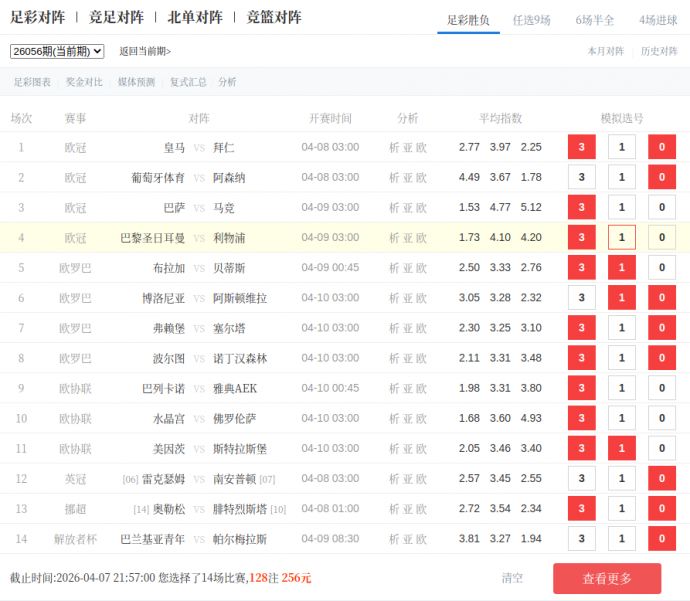Click 析 analysis link for 巴萨 vs 马竞

(x=394, y=208)
